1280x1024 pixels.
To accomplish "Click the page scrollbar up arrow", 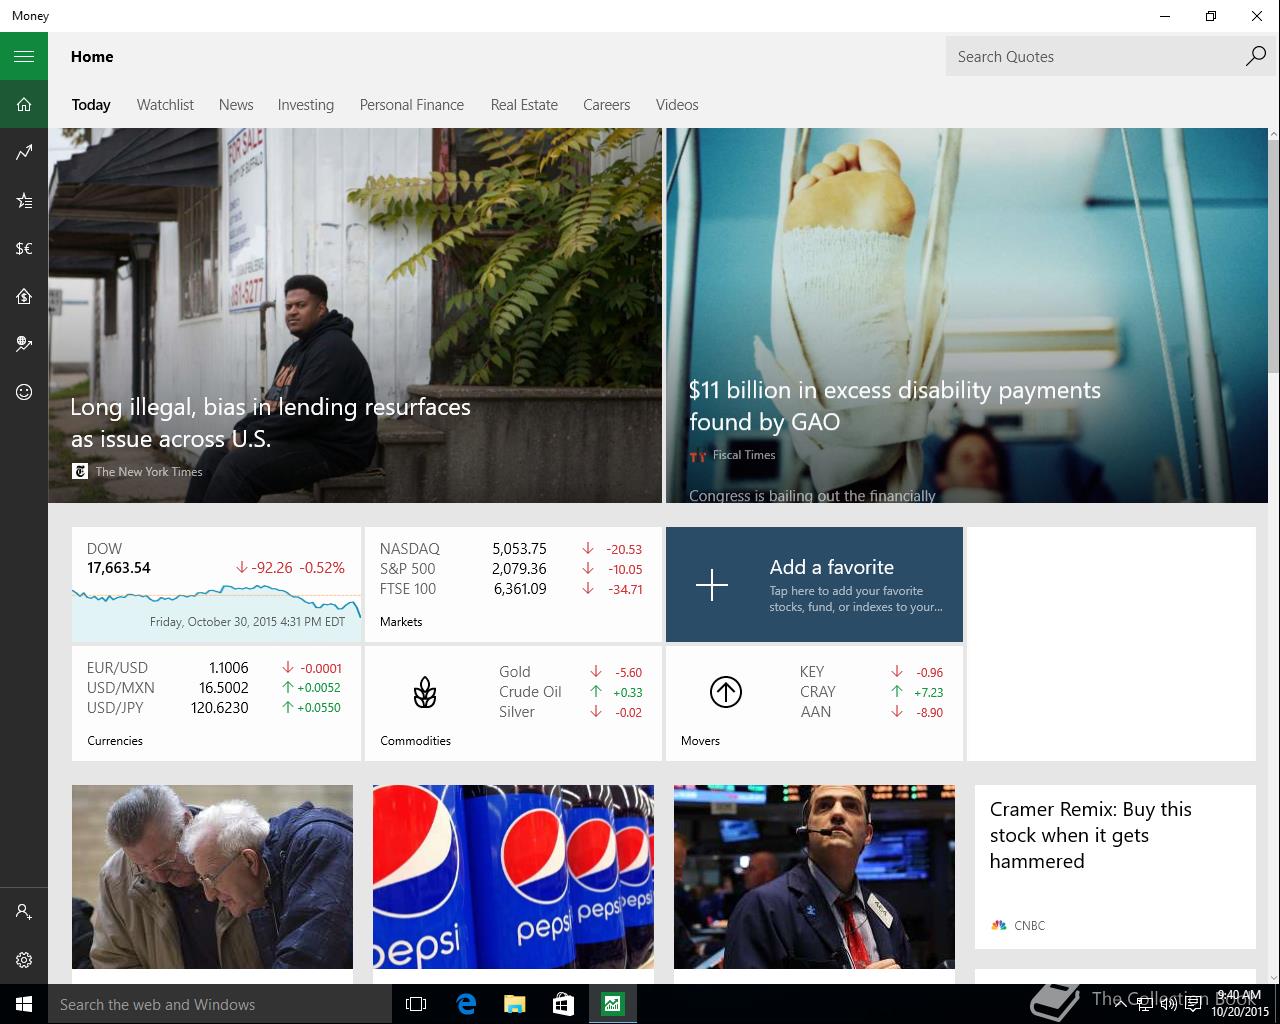I will click(1274, 134).
